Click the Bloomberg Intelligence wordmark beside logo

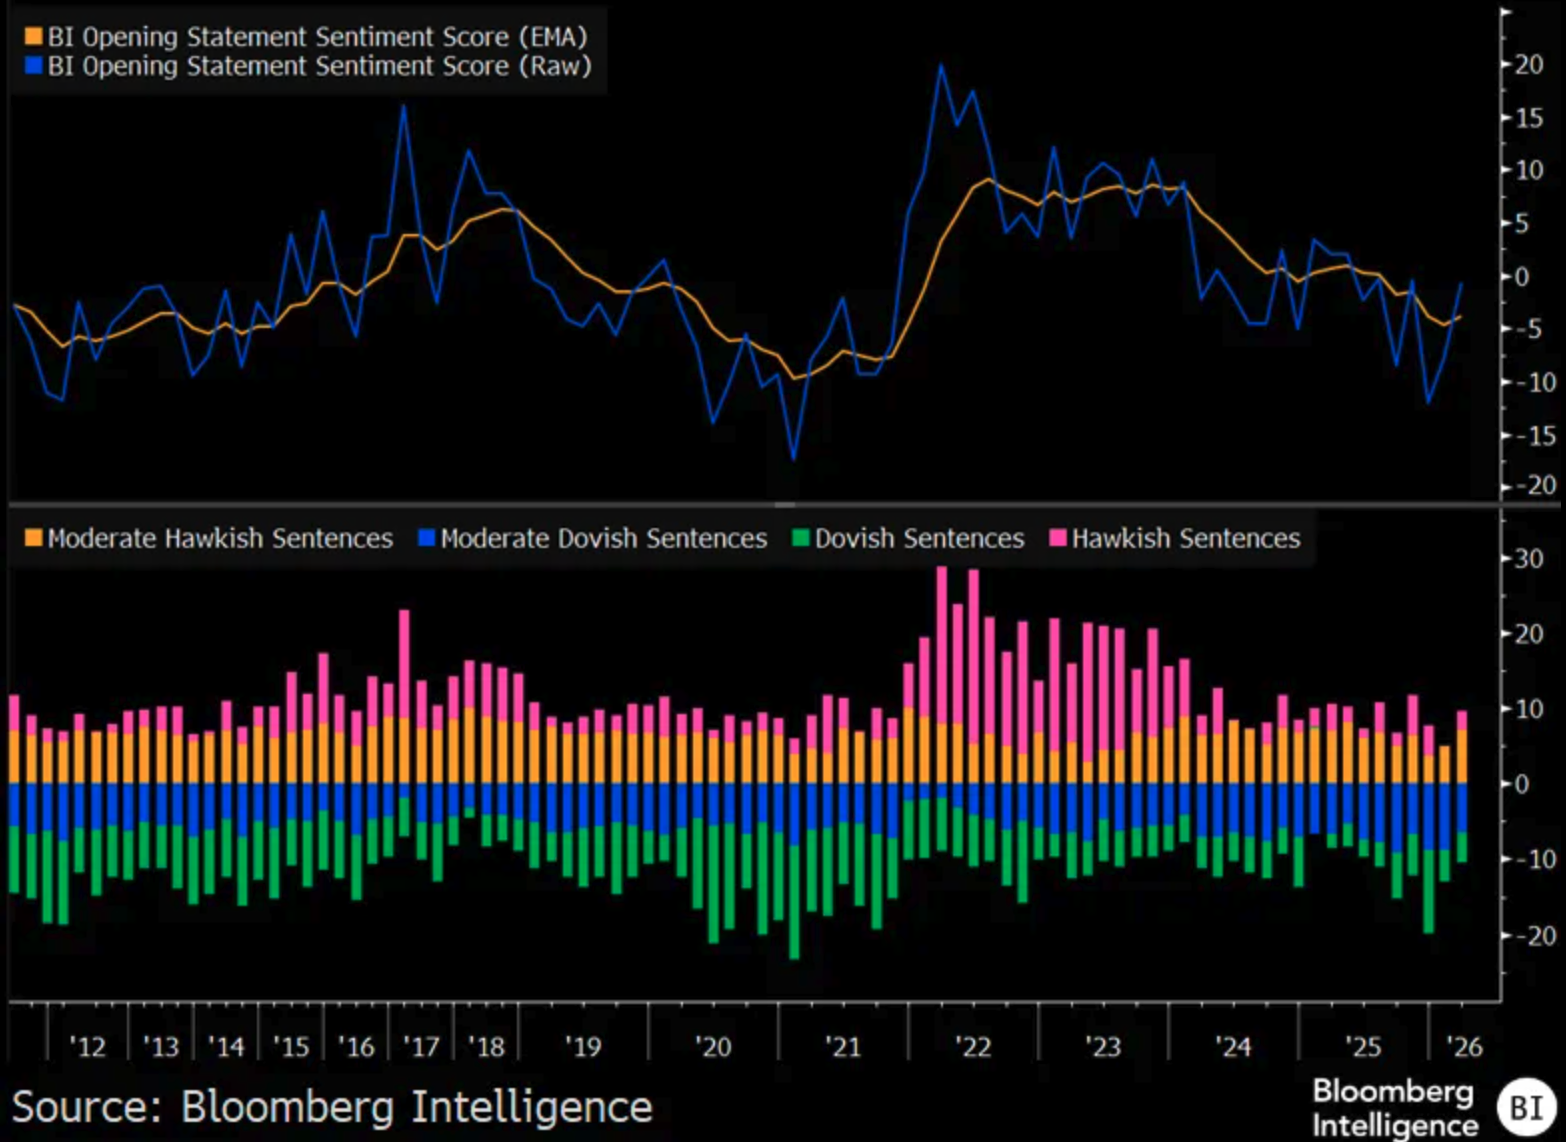tap(1393, 1107)
